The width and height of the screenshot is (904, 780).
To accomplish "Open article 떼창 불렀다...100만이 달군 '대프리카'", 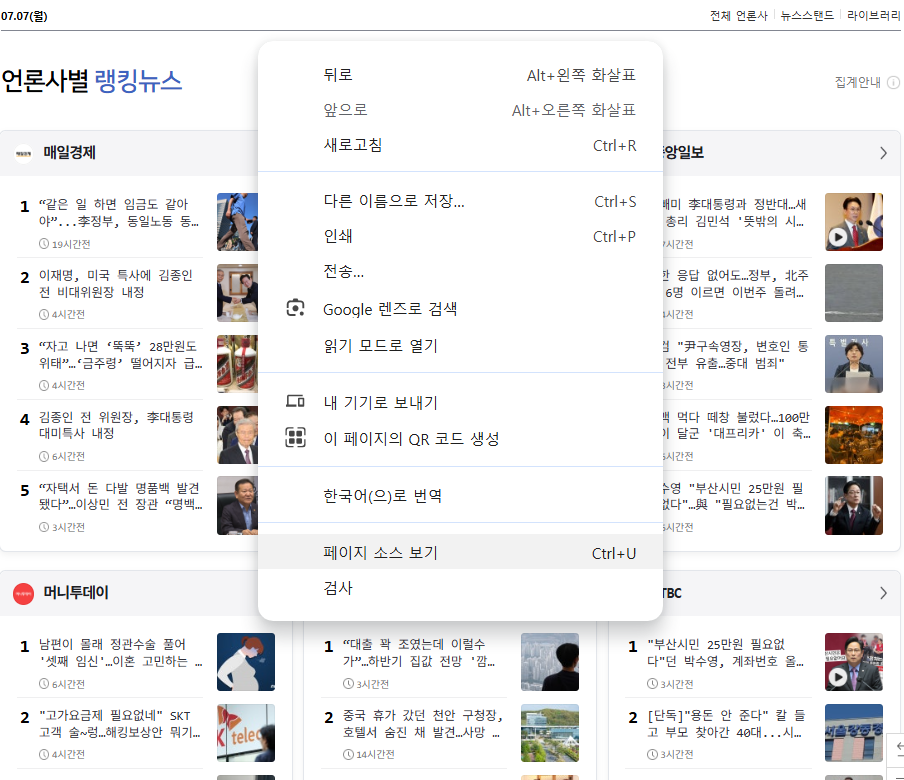I will pyautogui.click(x=736, y=425).
